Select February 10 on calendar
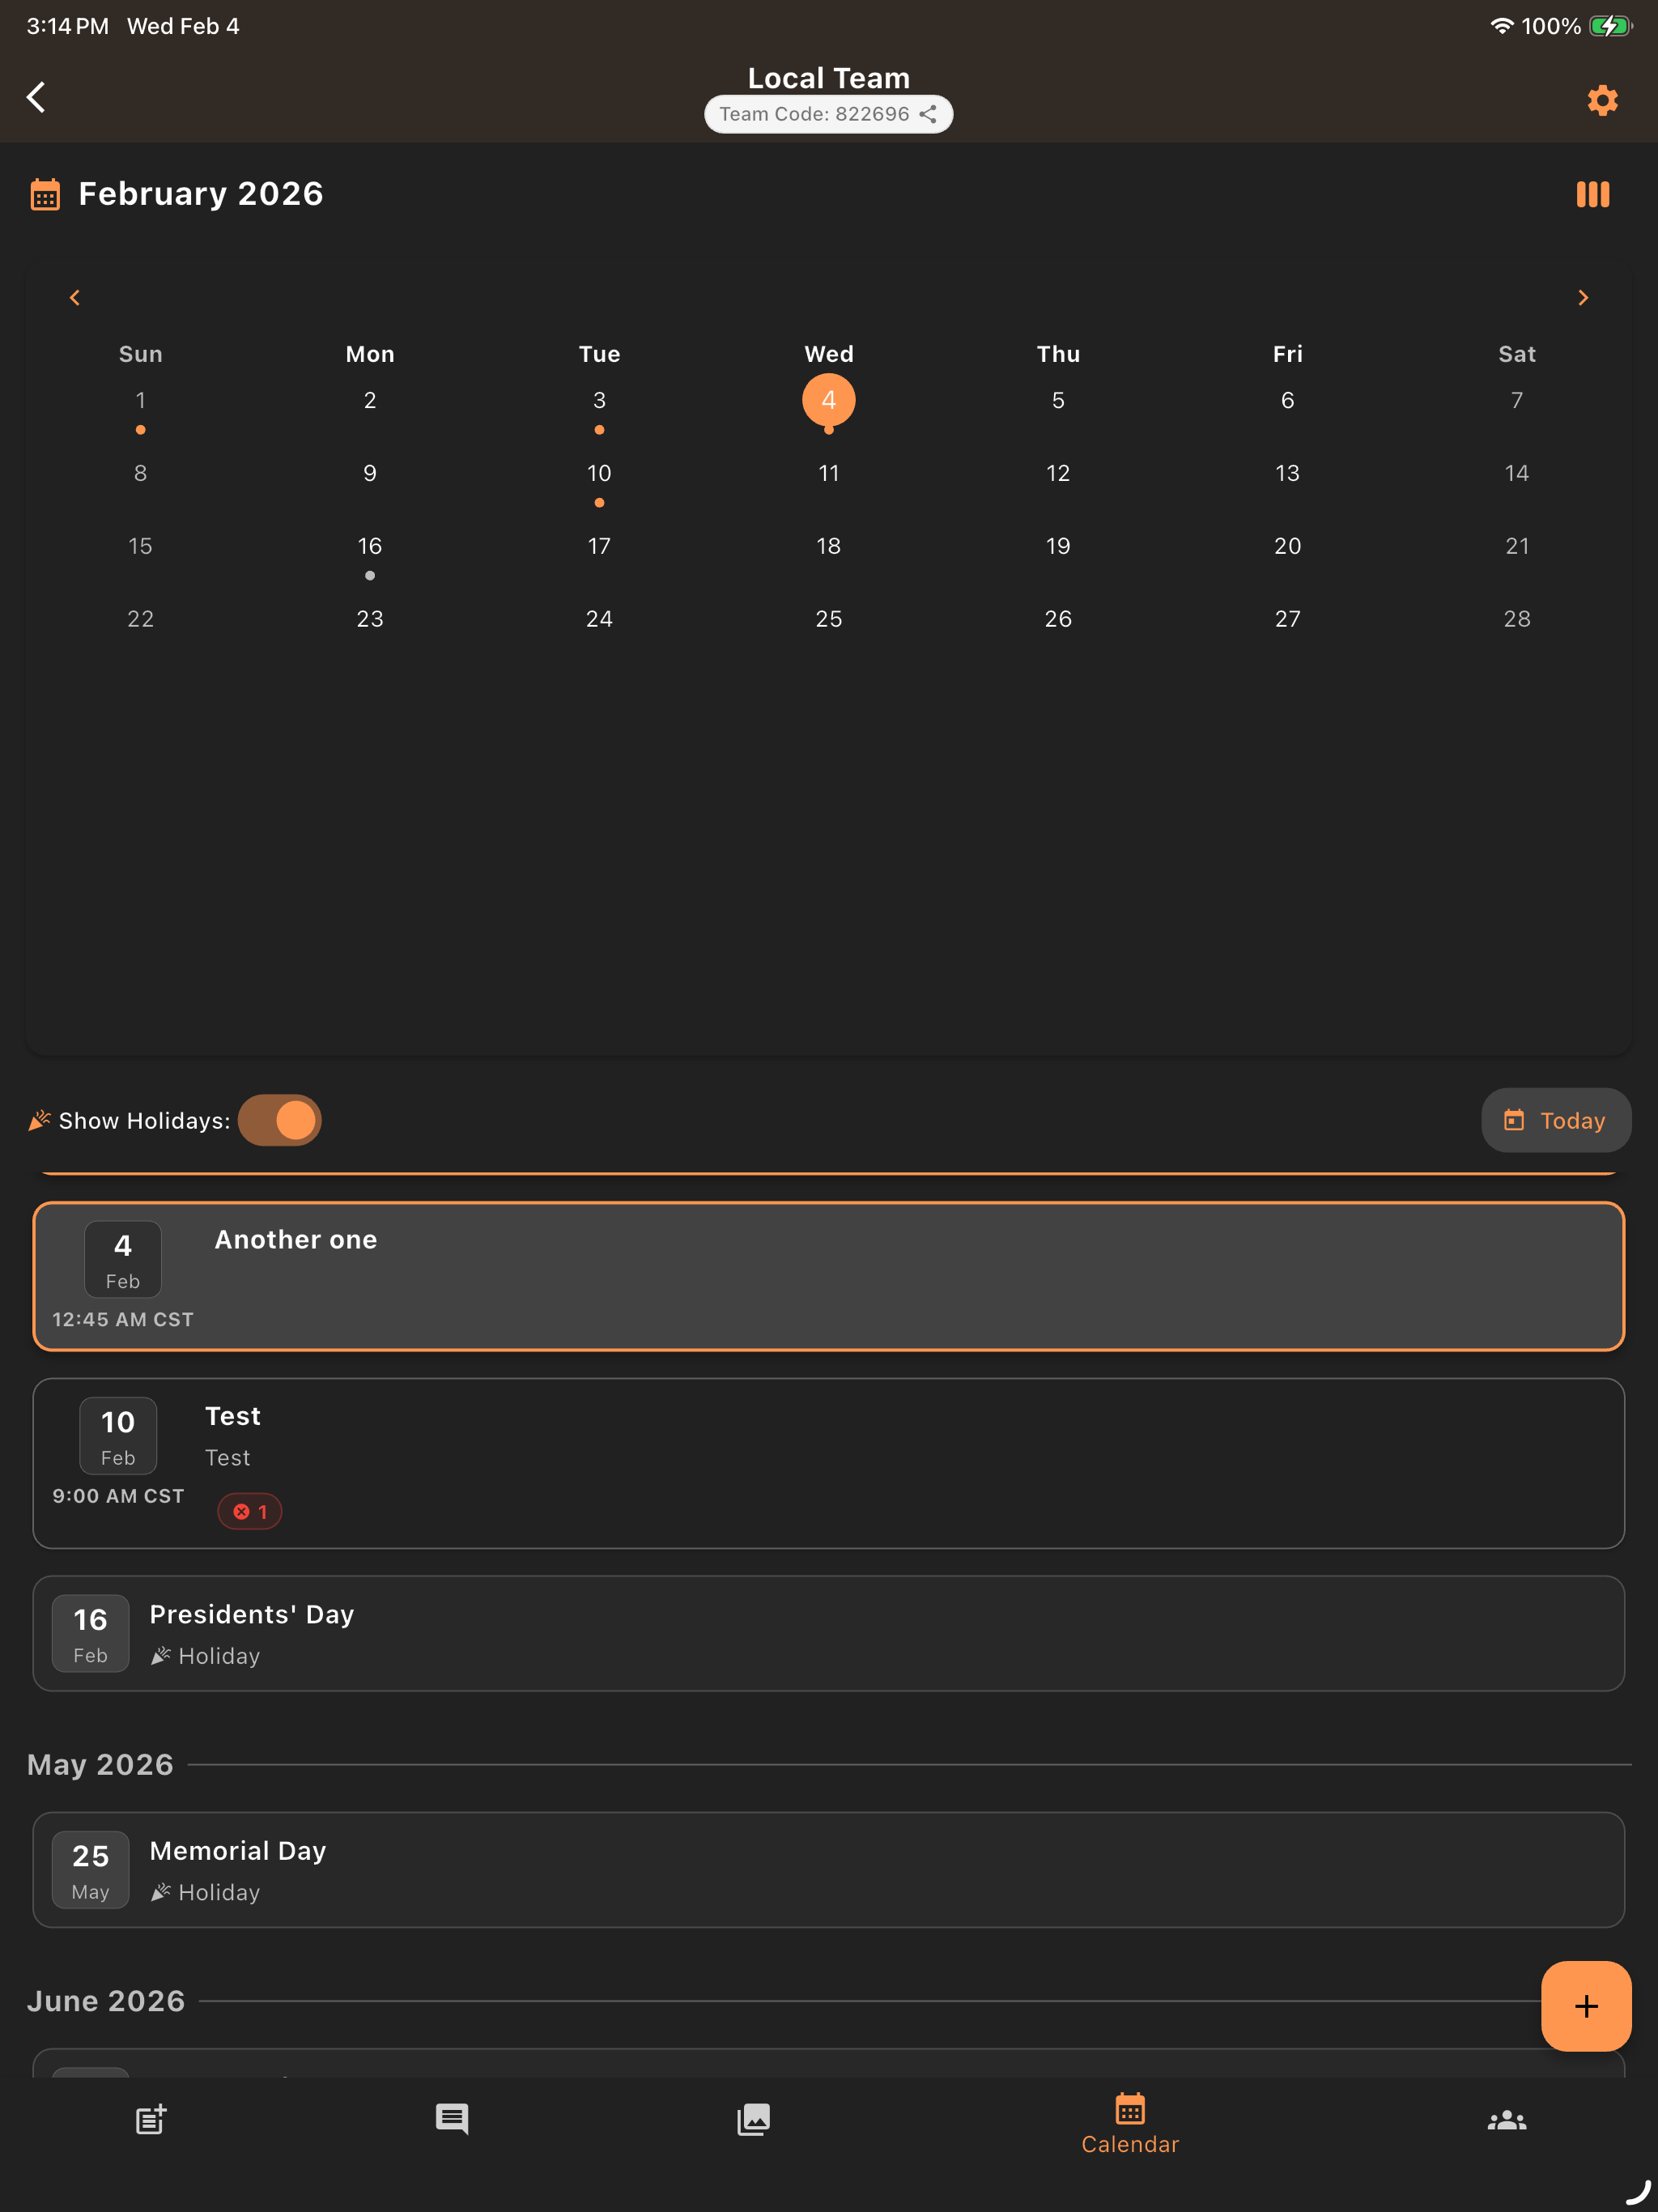Screen dimensions: 1658x2212 [599, 473]
